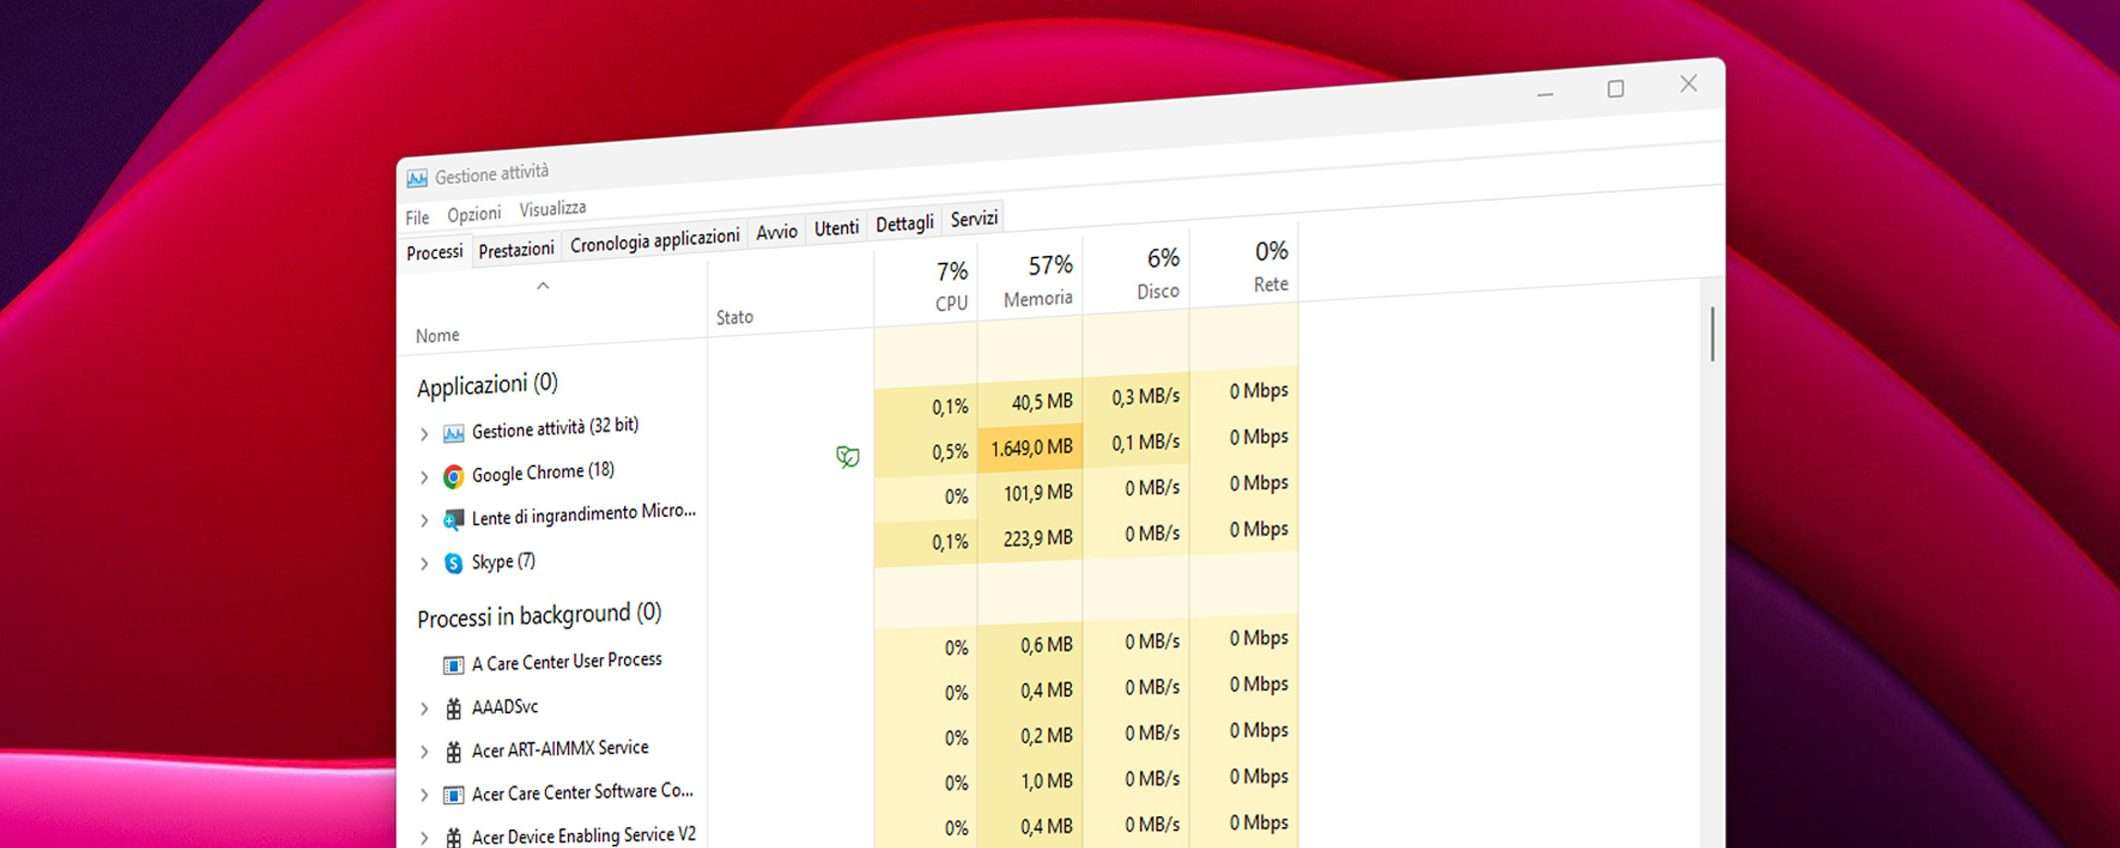Select the AAADSvc row name

coord(505,707)
